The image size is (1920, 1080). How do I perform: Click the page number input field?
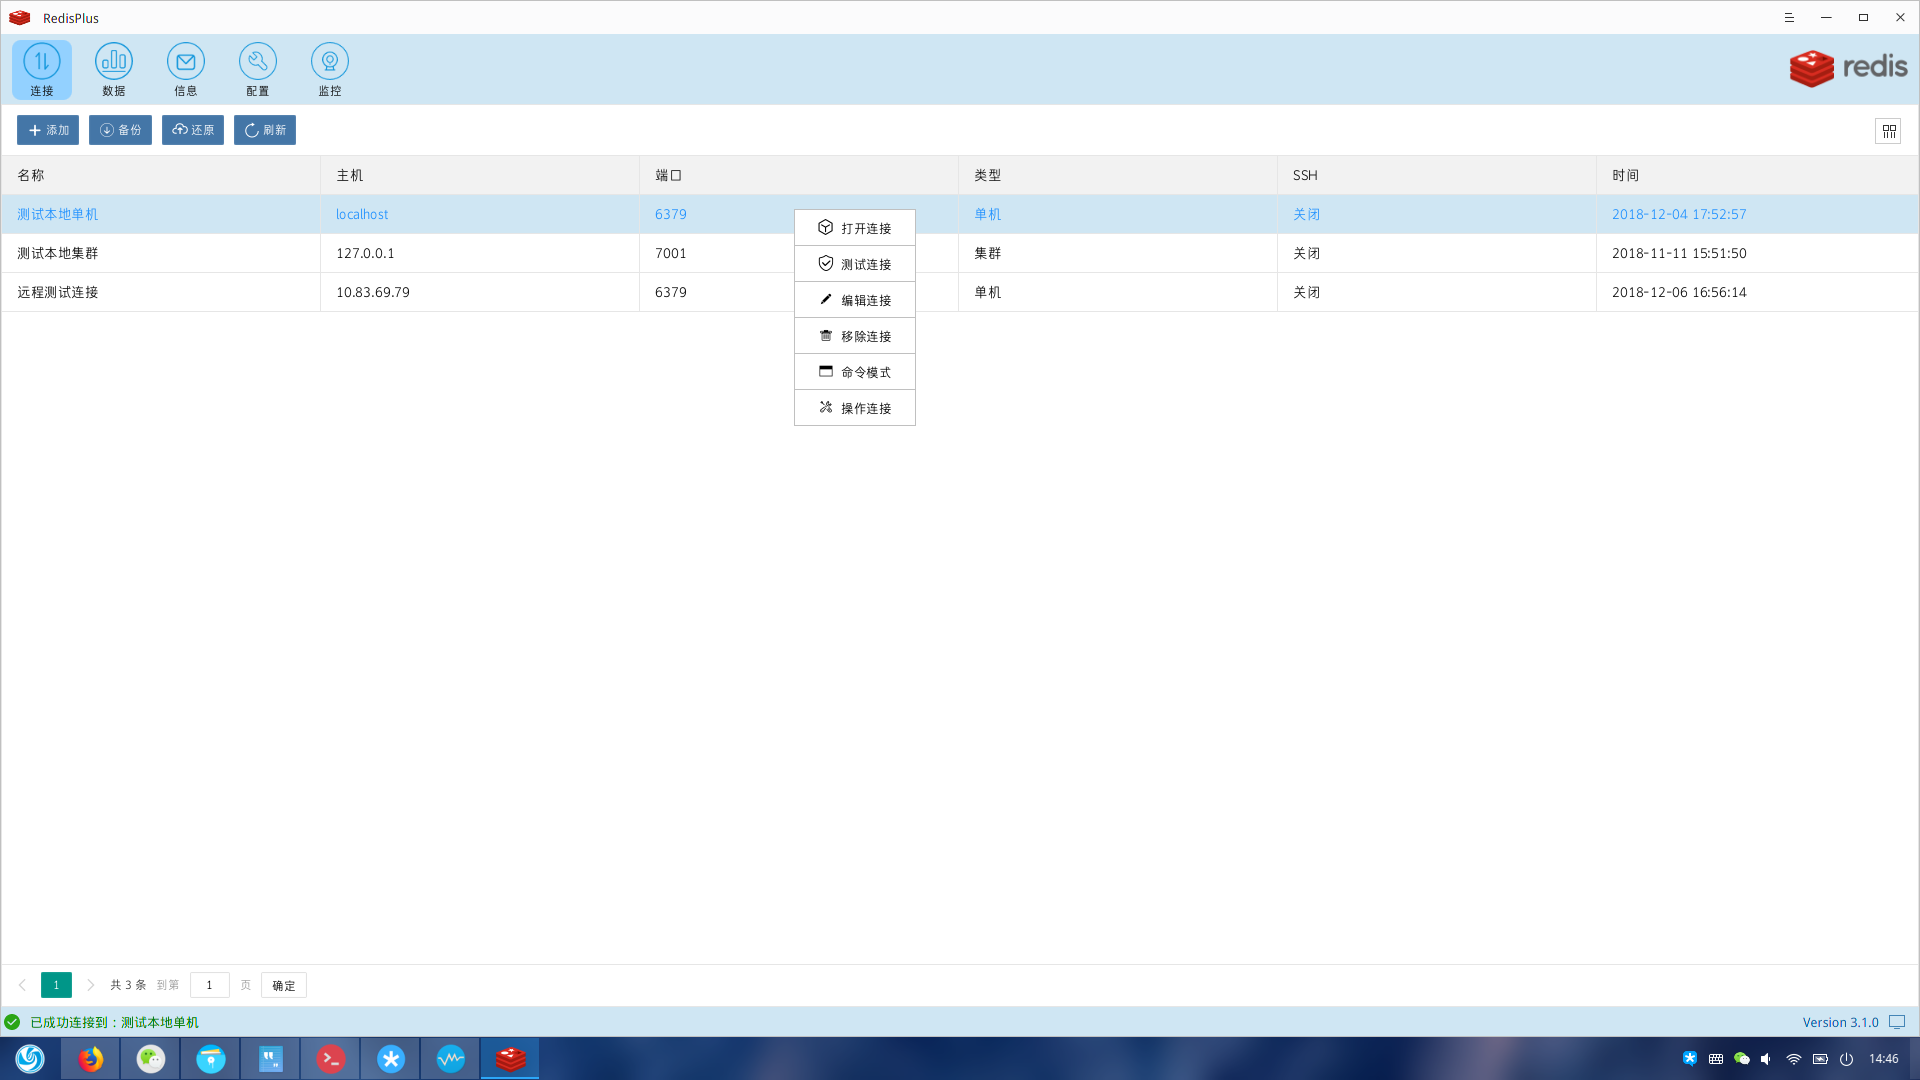point(209,985)
